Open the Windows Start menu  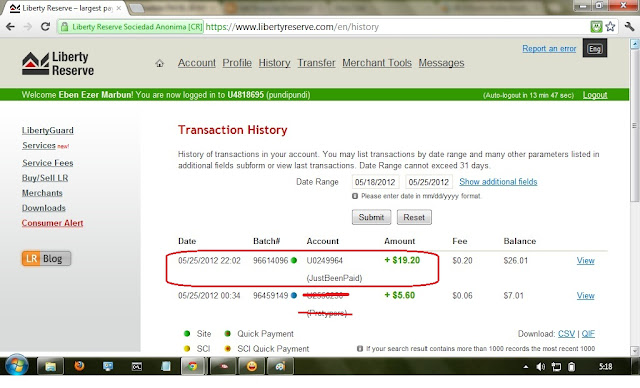17,366
